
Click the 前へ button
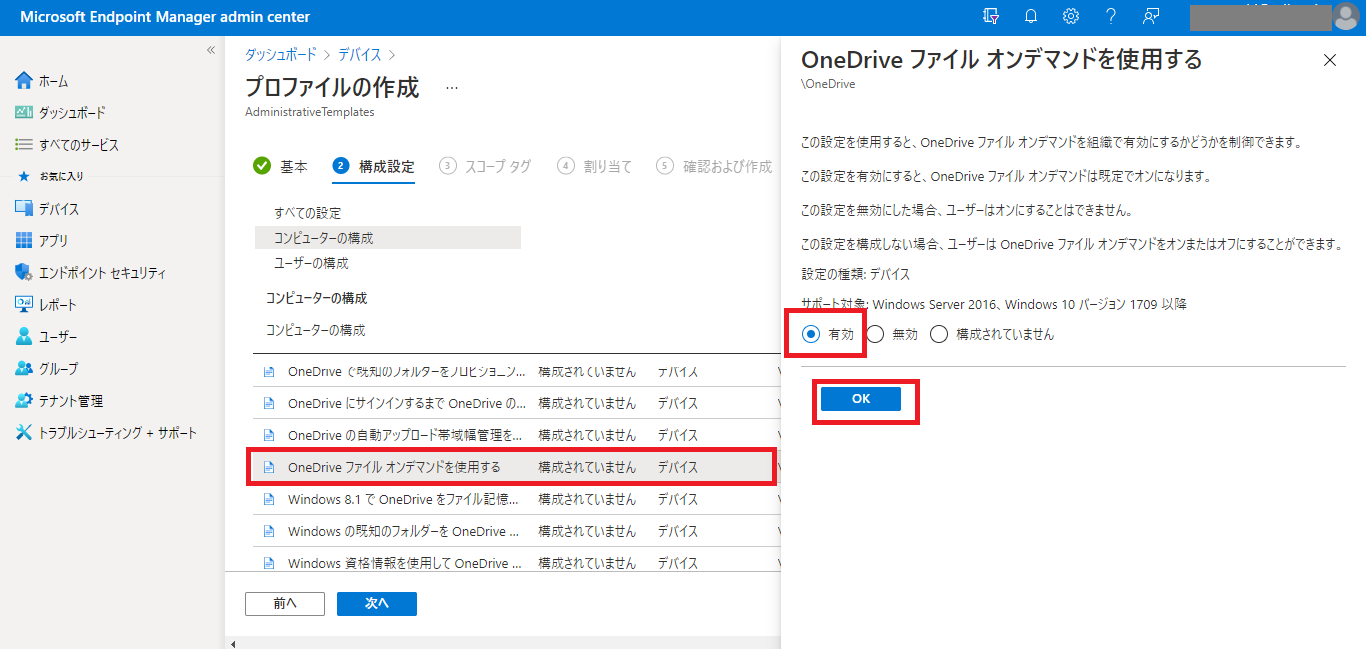pyautogui.click(x=285, y=604)
